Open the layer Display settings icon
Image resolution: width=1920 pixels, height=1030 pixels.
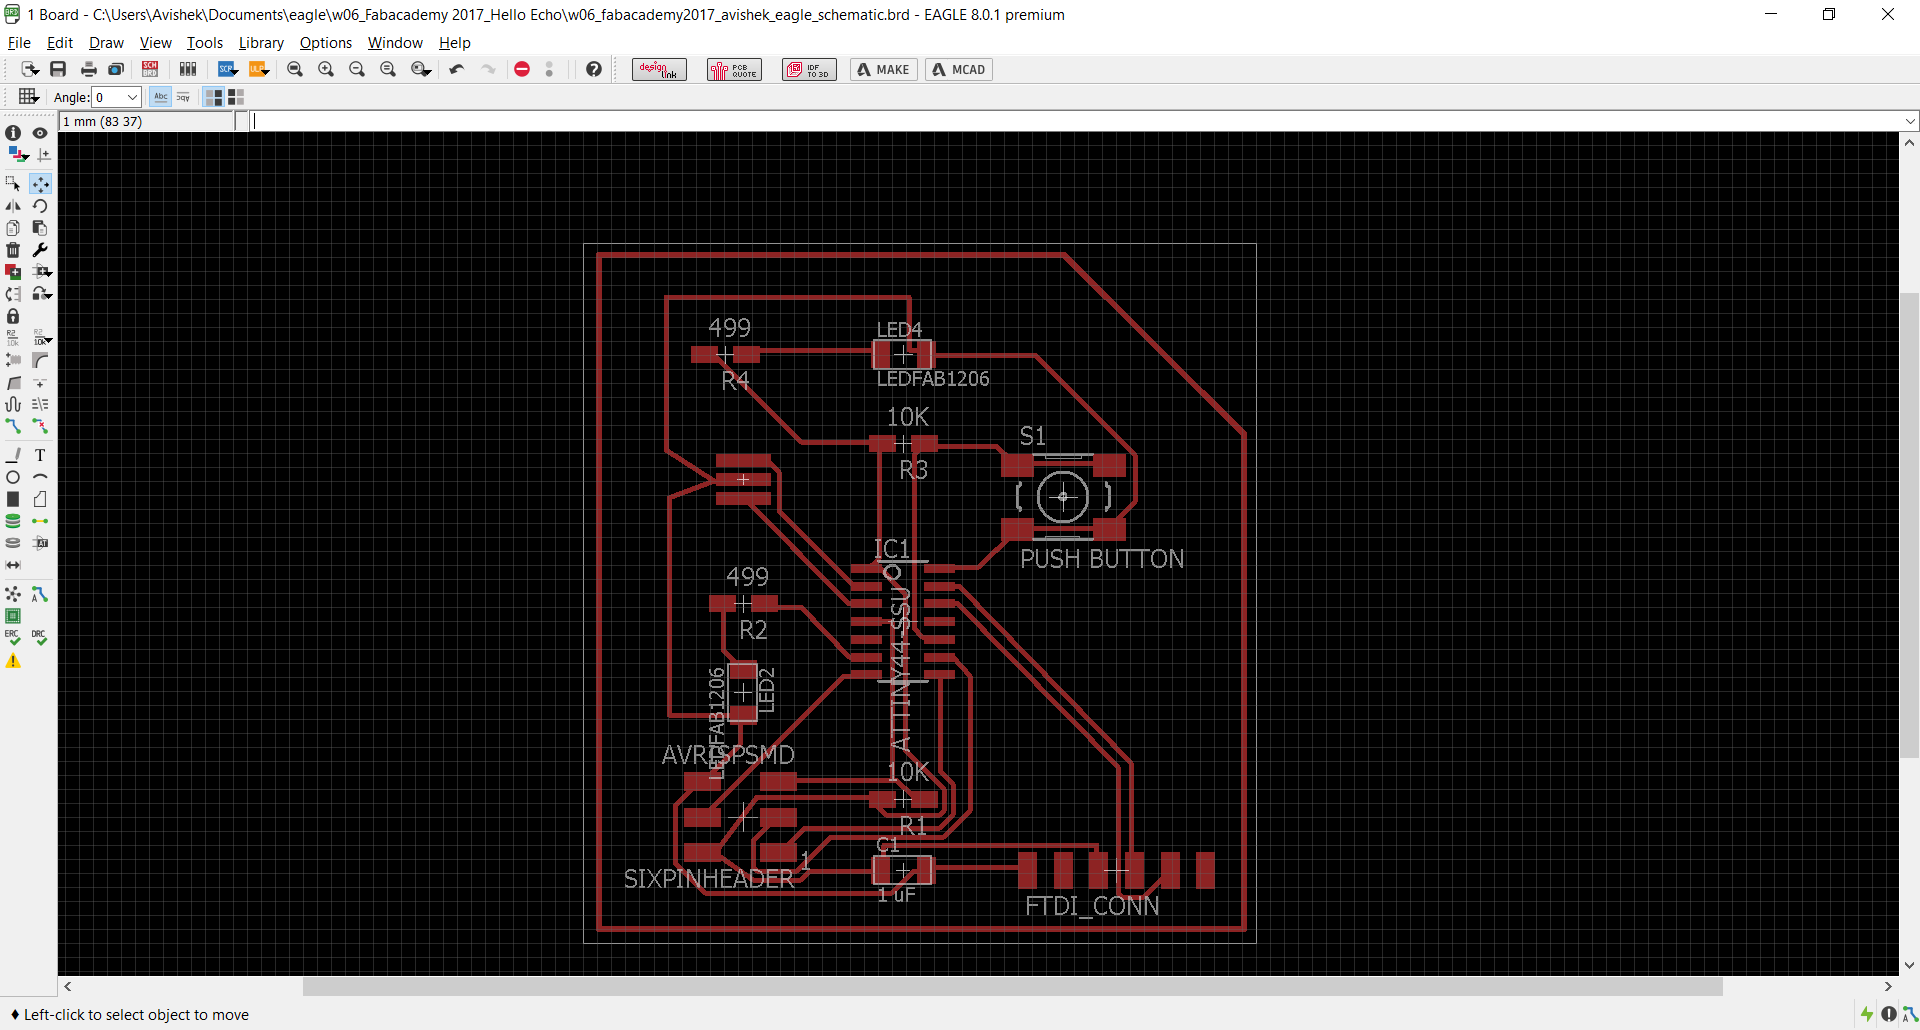(16, 155)
